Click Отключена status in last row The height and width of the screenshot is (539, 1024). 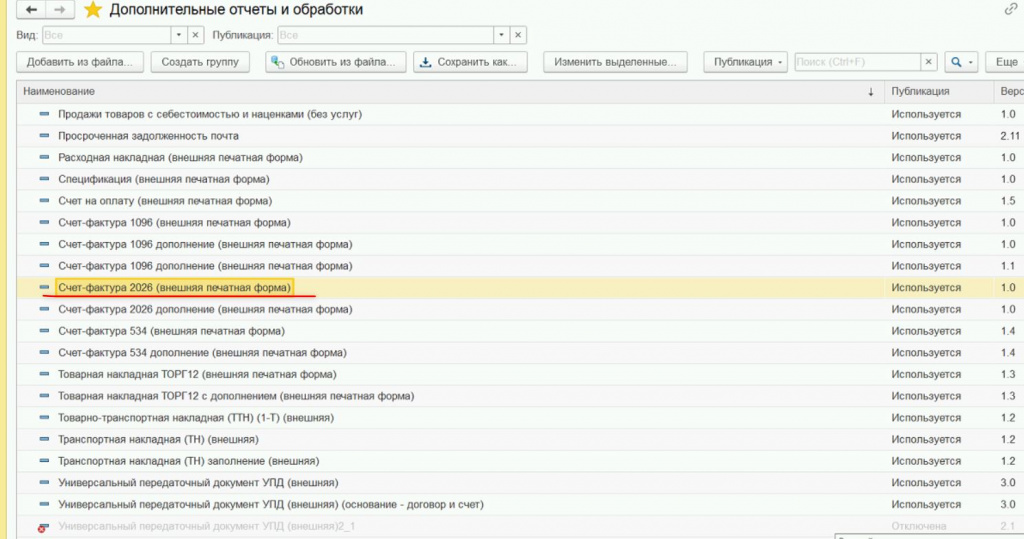(919, 527)
